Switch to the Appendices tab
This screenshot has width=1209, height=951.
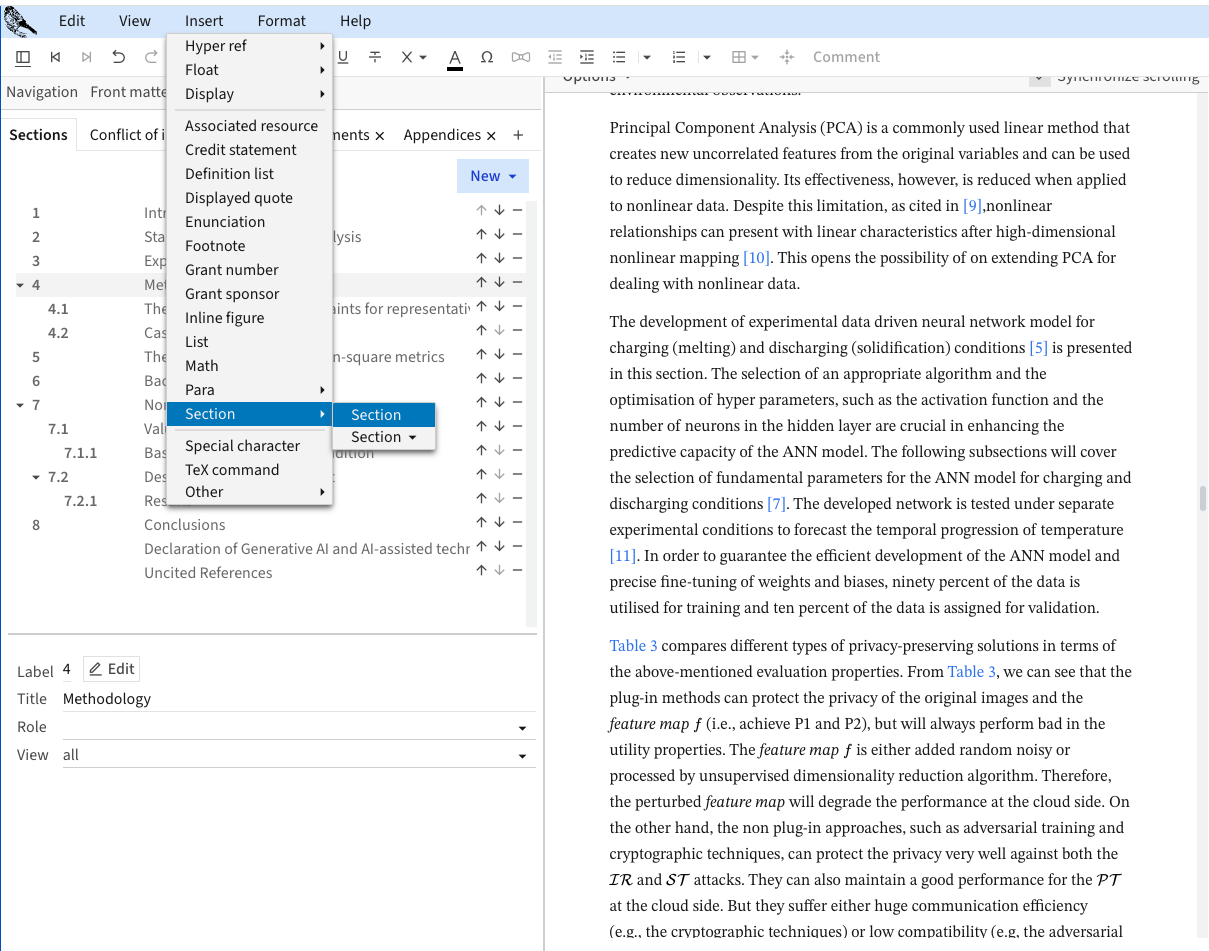pyautogui.click(x=442, y=135)
